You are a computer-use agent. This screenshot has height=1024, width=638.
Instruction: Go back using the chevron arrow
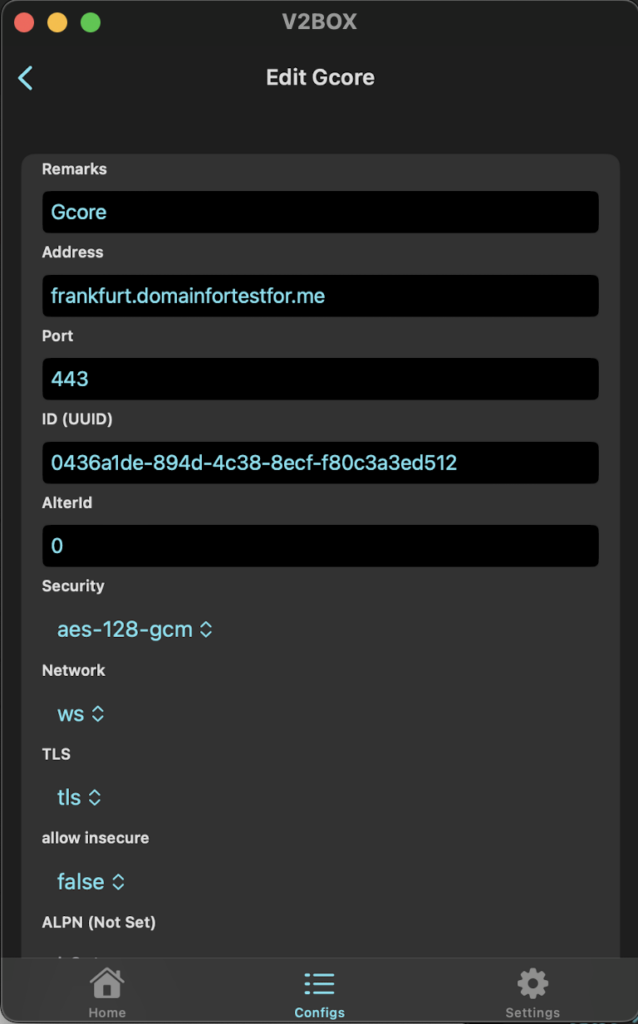(25, 78)
